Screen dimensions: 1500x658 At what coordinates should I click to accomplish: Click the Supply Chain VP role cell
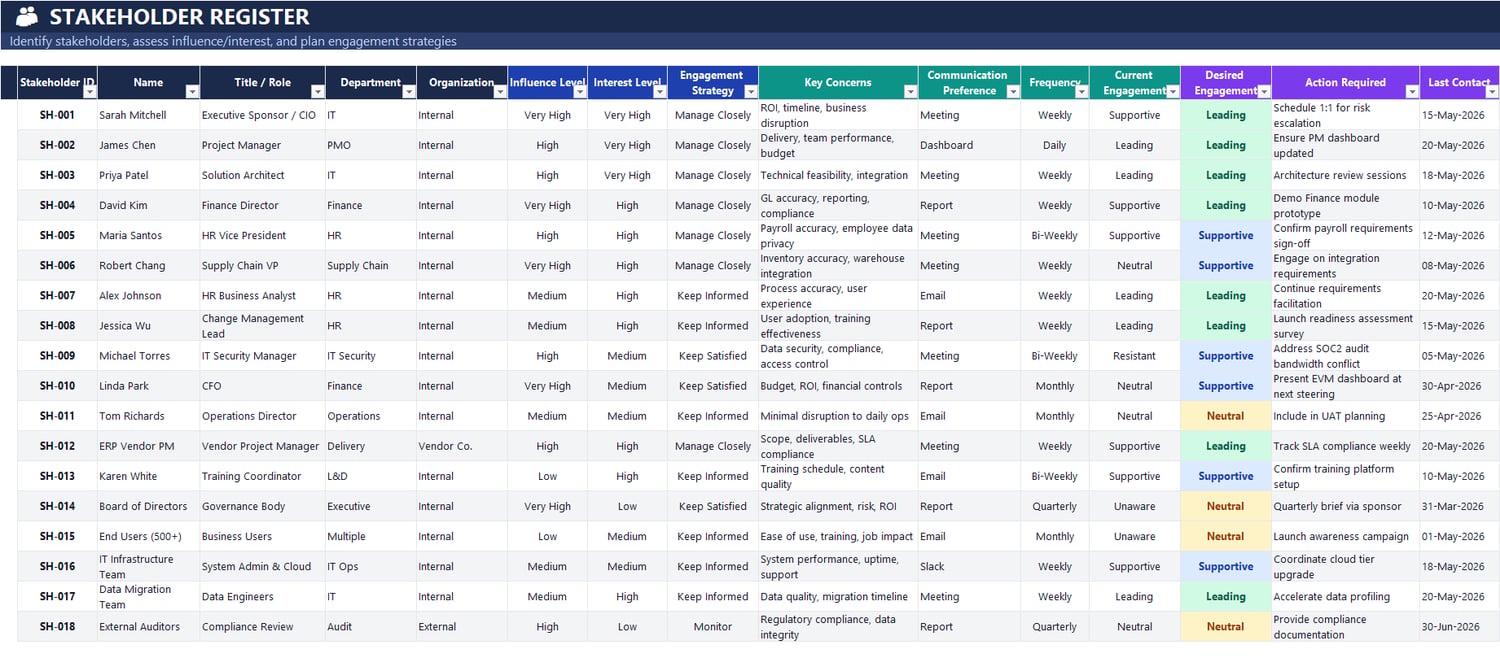[262, 265]
